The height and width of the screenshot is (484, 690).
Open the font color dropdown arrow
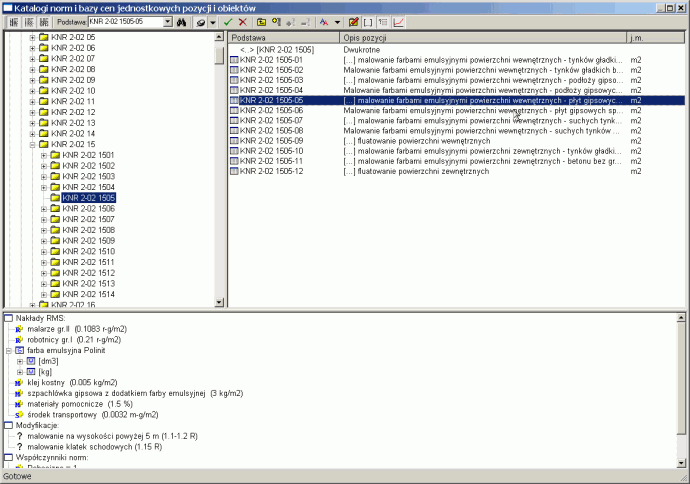338,21
